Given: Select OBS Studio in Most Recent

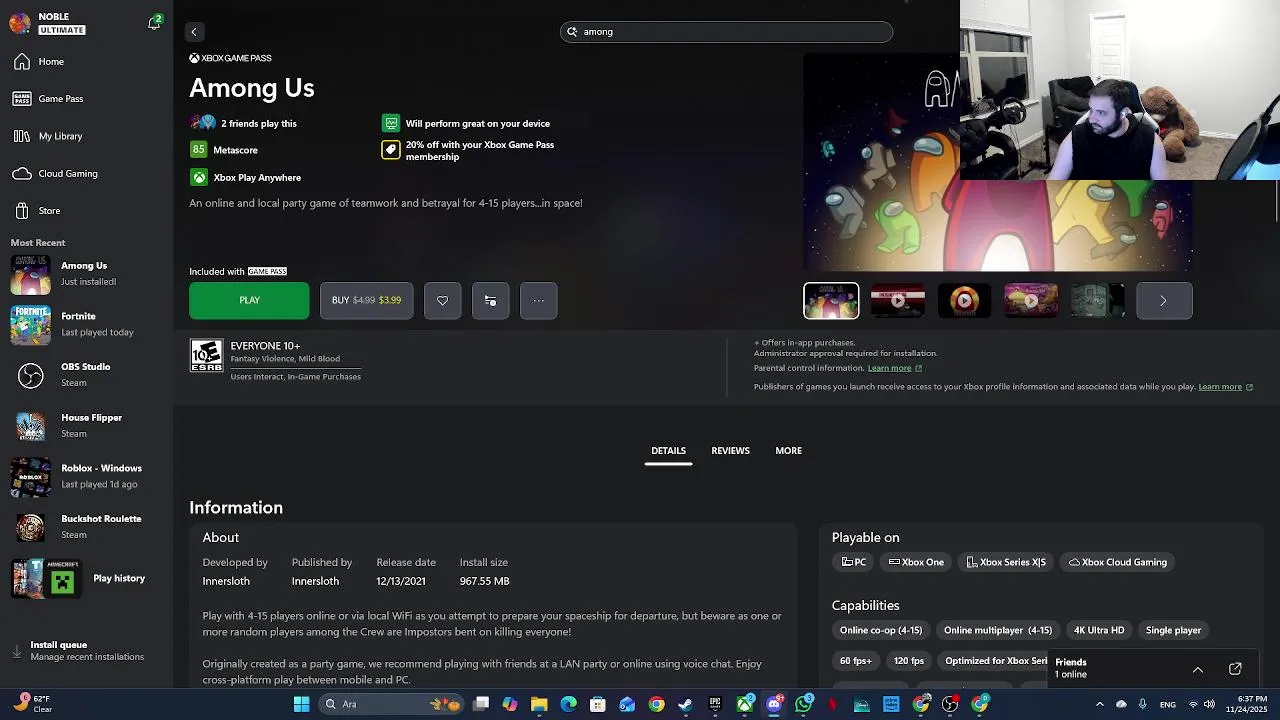Looking at the screenshot, I should coord(87,375).
